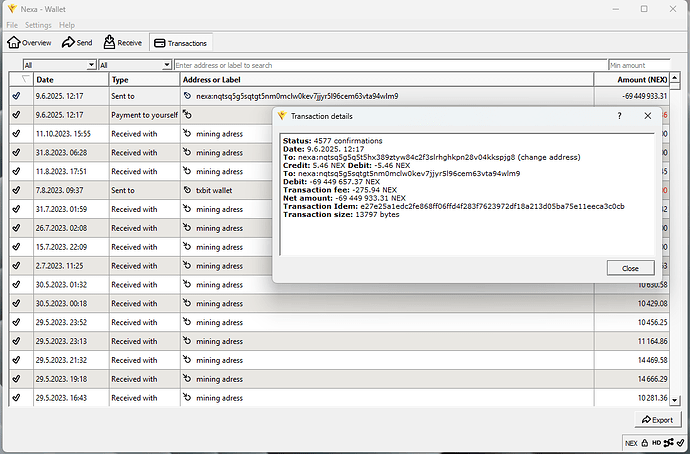Image resolution: width=690 pixels, height=454 pixels.
Task: Click the HD wallet icon in status bar
Action: (656, 443)
